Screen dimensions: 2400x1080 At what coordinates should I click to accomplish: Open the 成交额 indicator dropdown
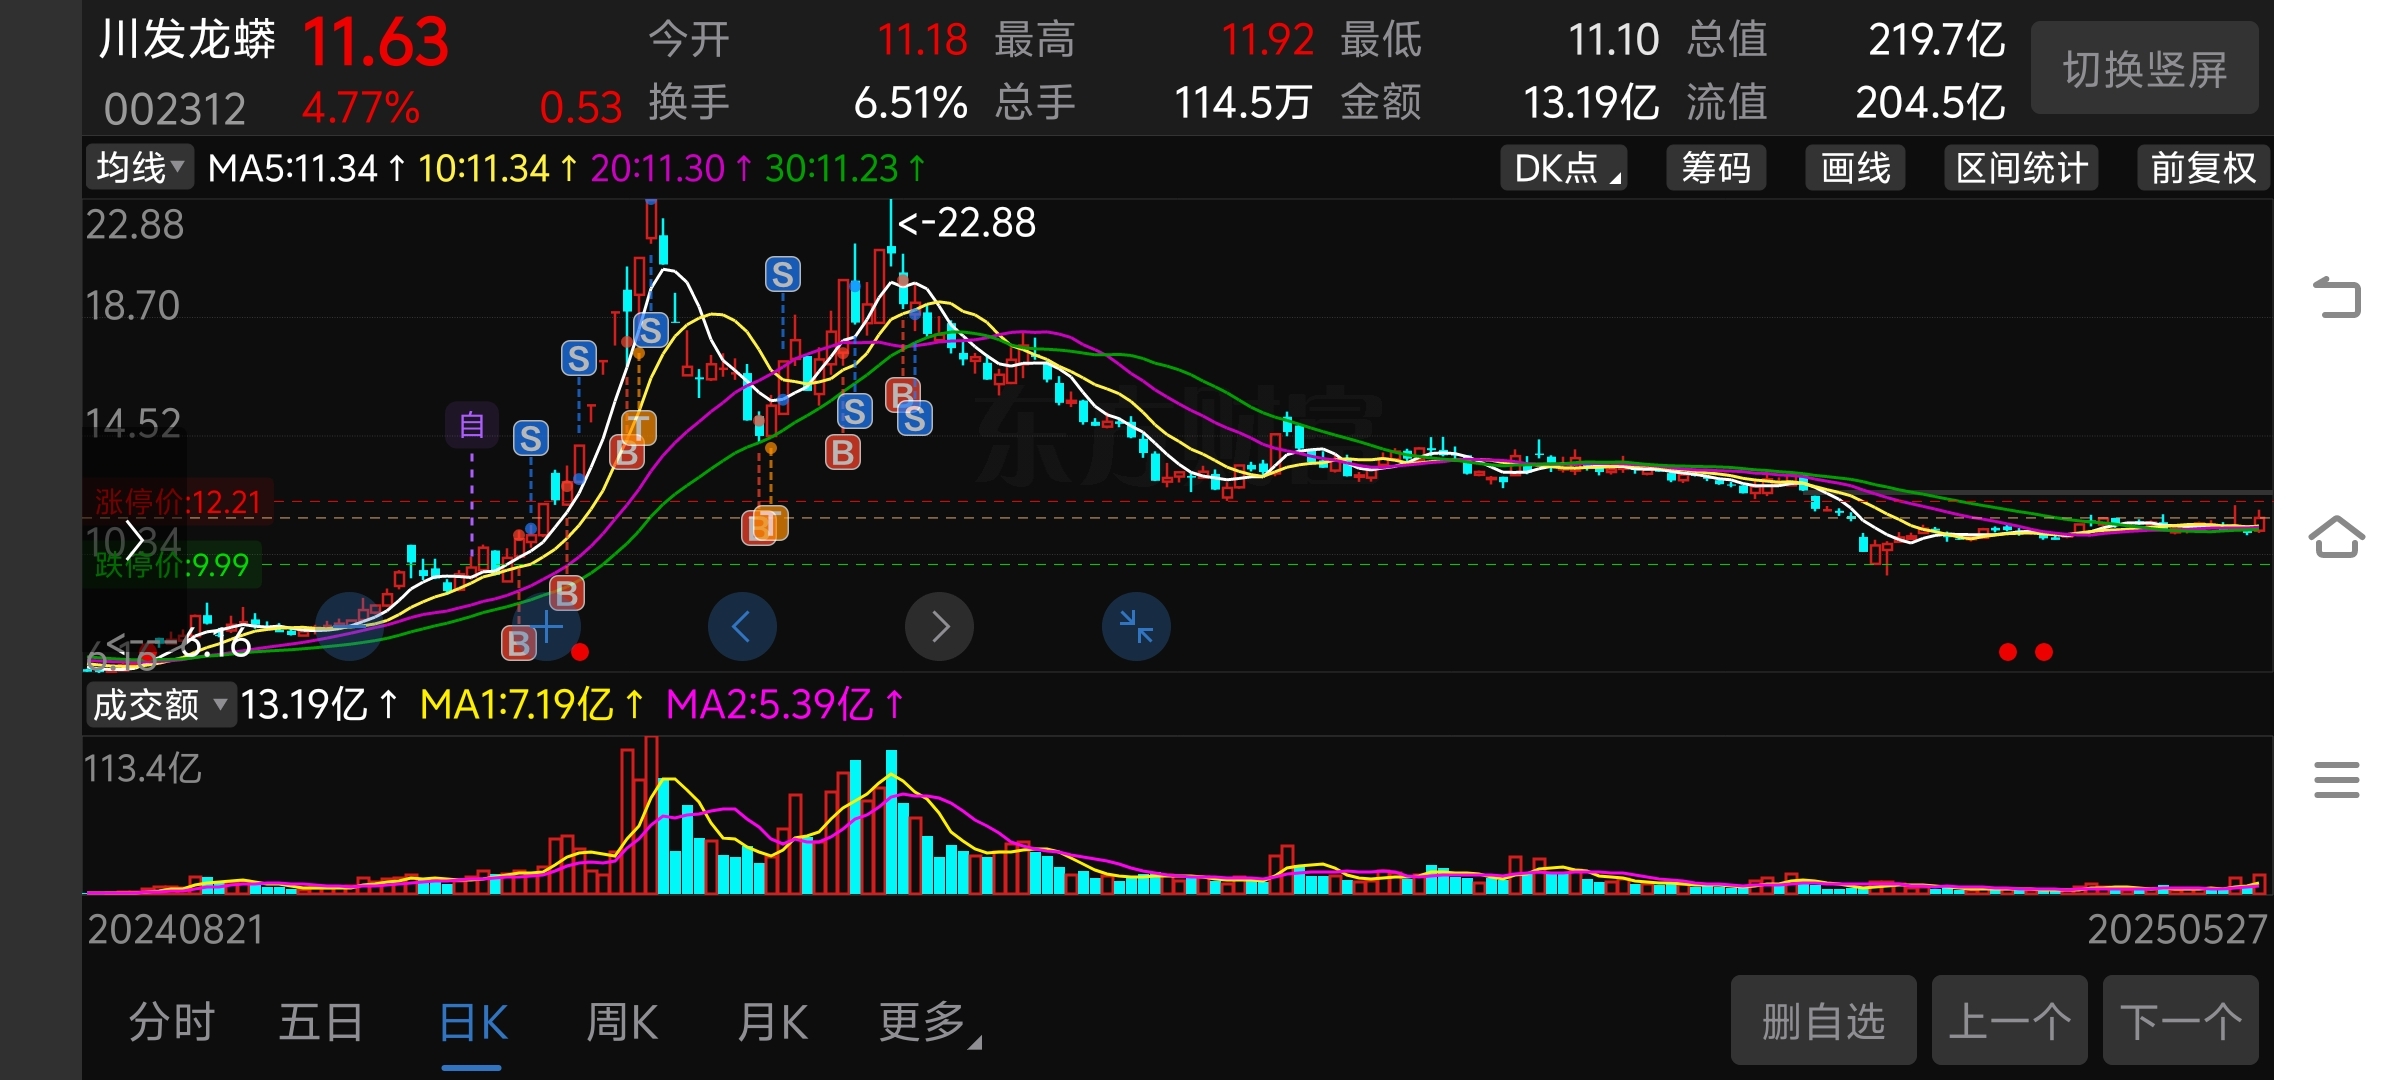click(160, 705)
